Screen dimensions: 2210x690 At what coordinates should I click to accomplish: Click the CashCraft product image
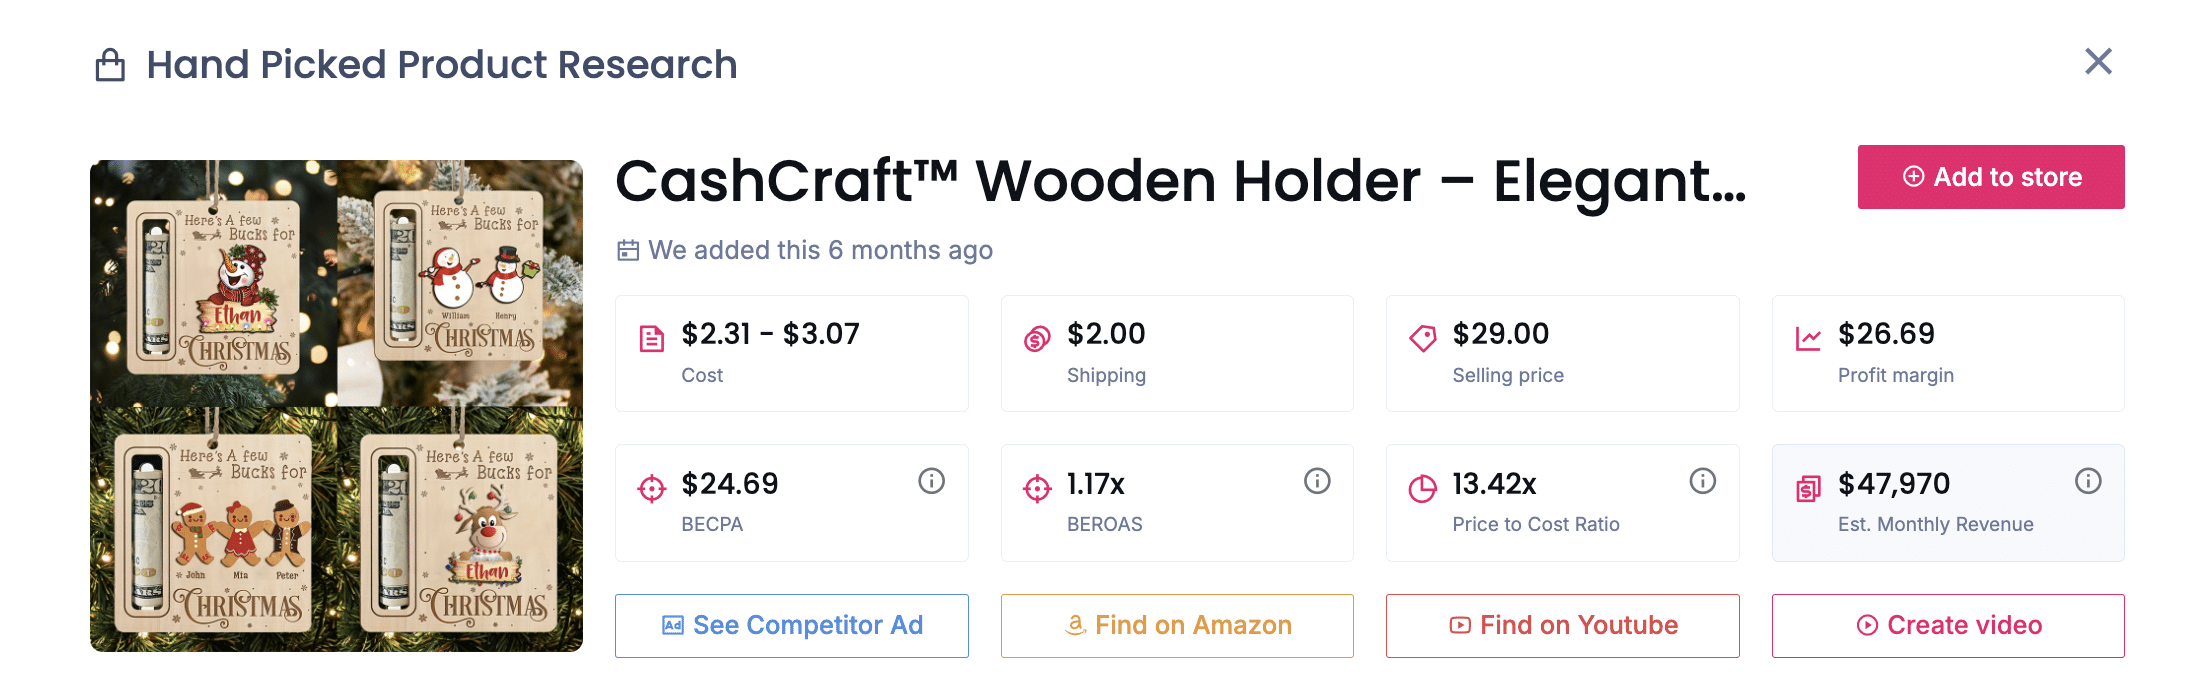(x=336, y=406)
